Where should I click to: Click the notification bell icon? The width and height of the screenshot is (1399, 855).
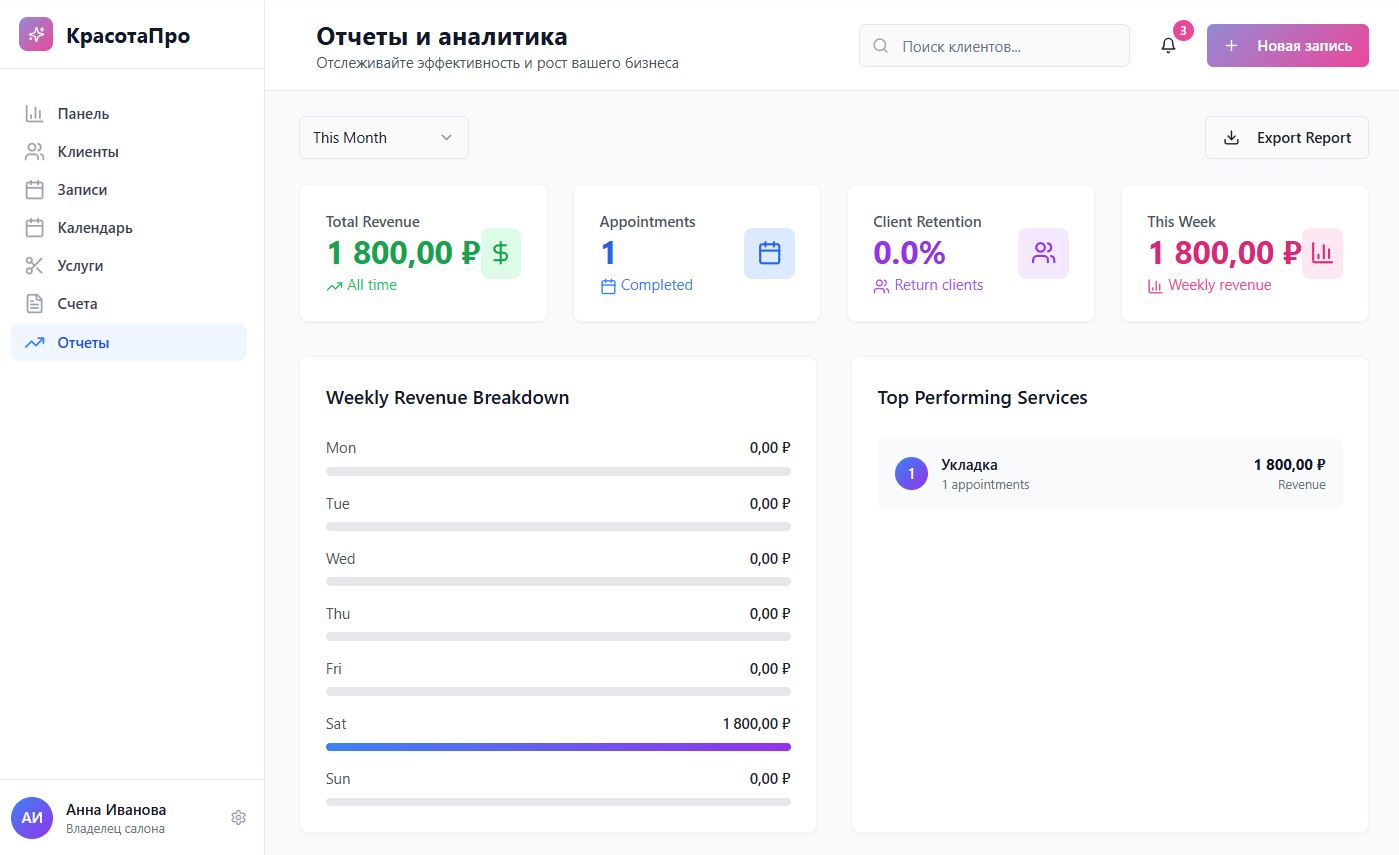click(1168, 46)
